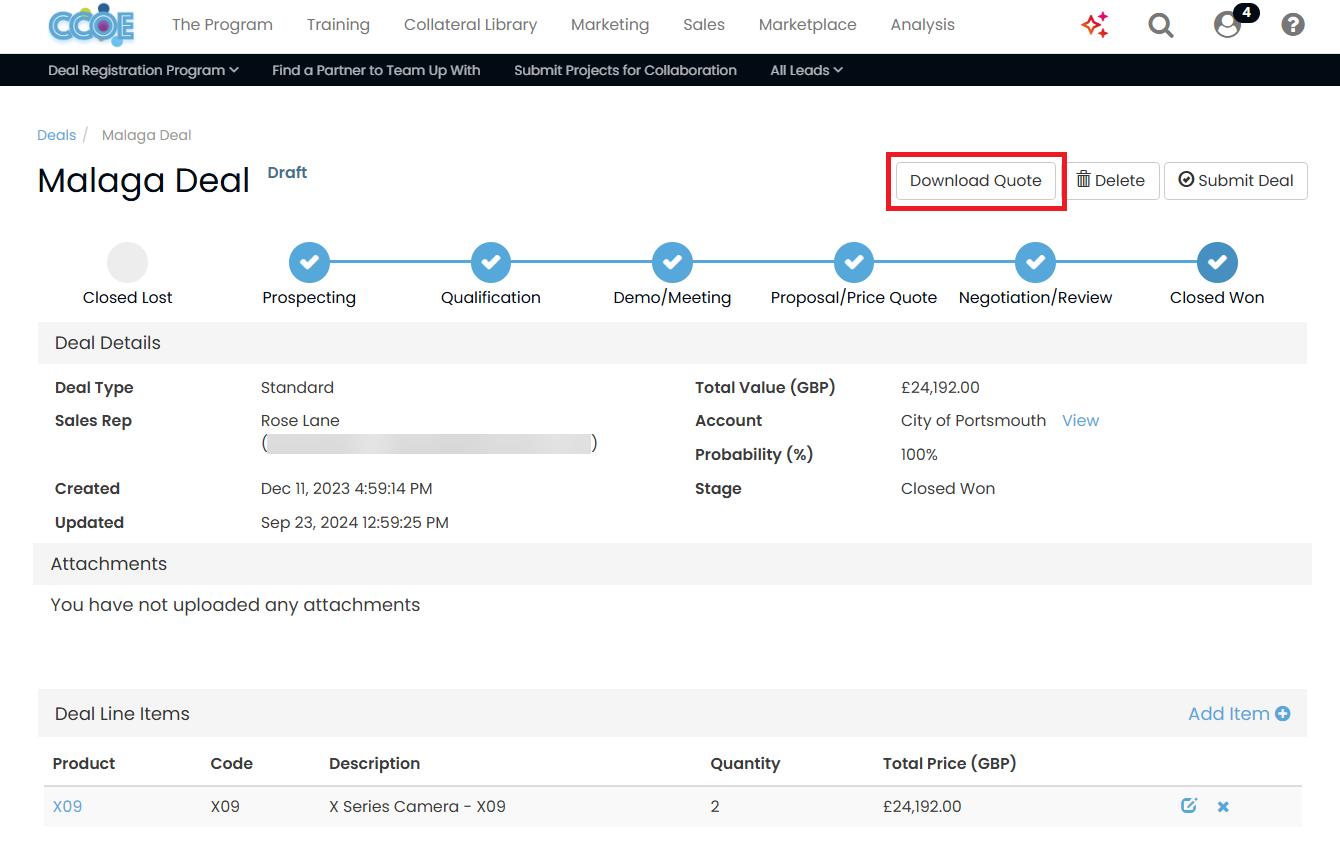Open the Training menu

(338, 25)
